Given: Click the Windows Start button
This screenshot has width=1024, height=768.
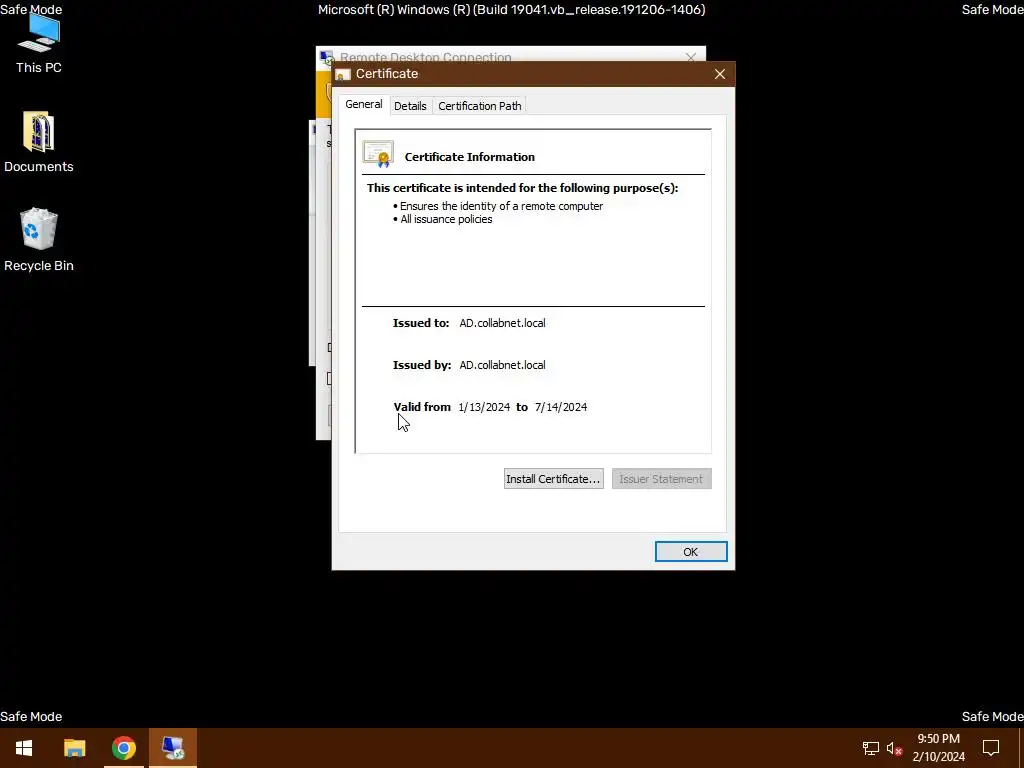Looking at the screenshot, I should click(24, 748).
